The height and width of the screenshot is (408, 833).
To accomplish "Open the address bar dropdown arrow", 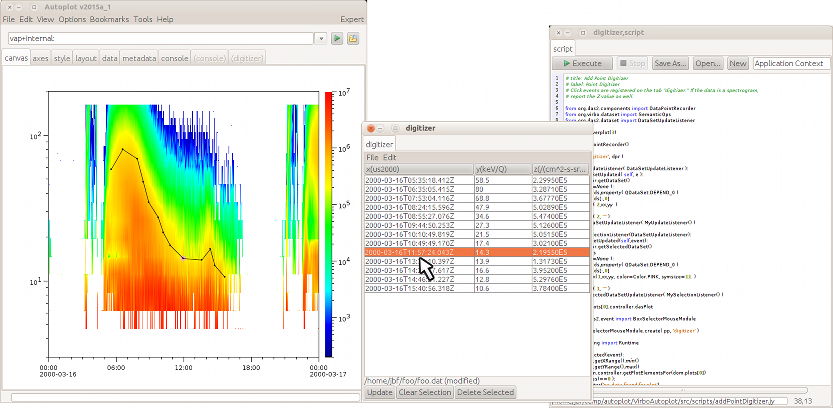I will pyautogui.click(x=322, y=39).
